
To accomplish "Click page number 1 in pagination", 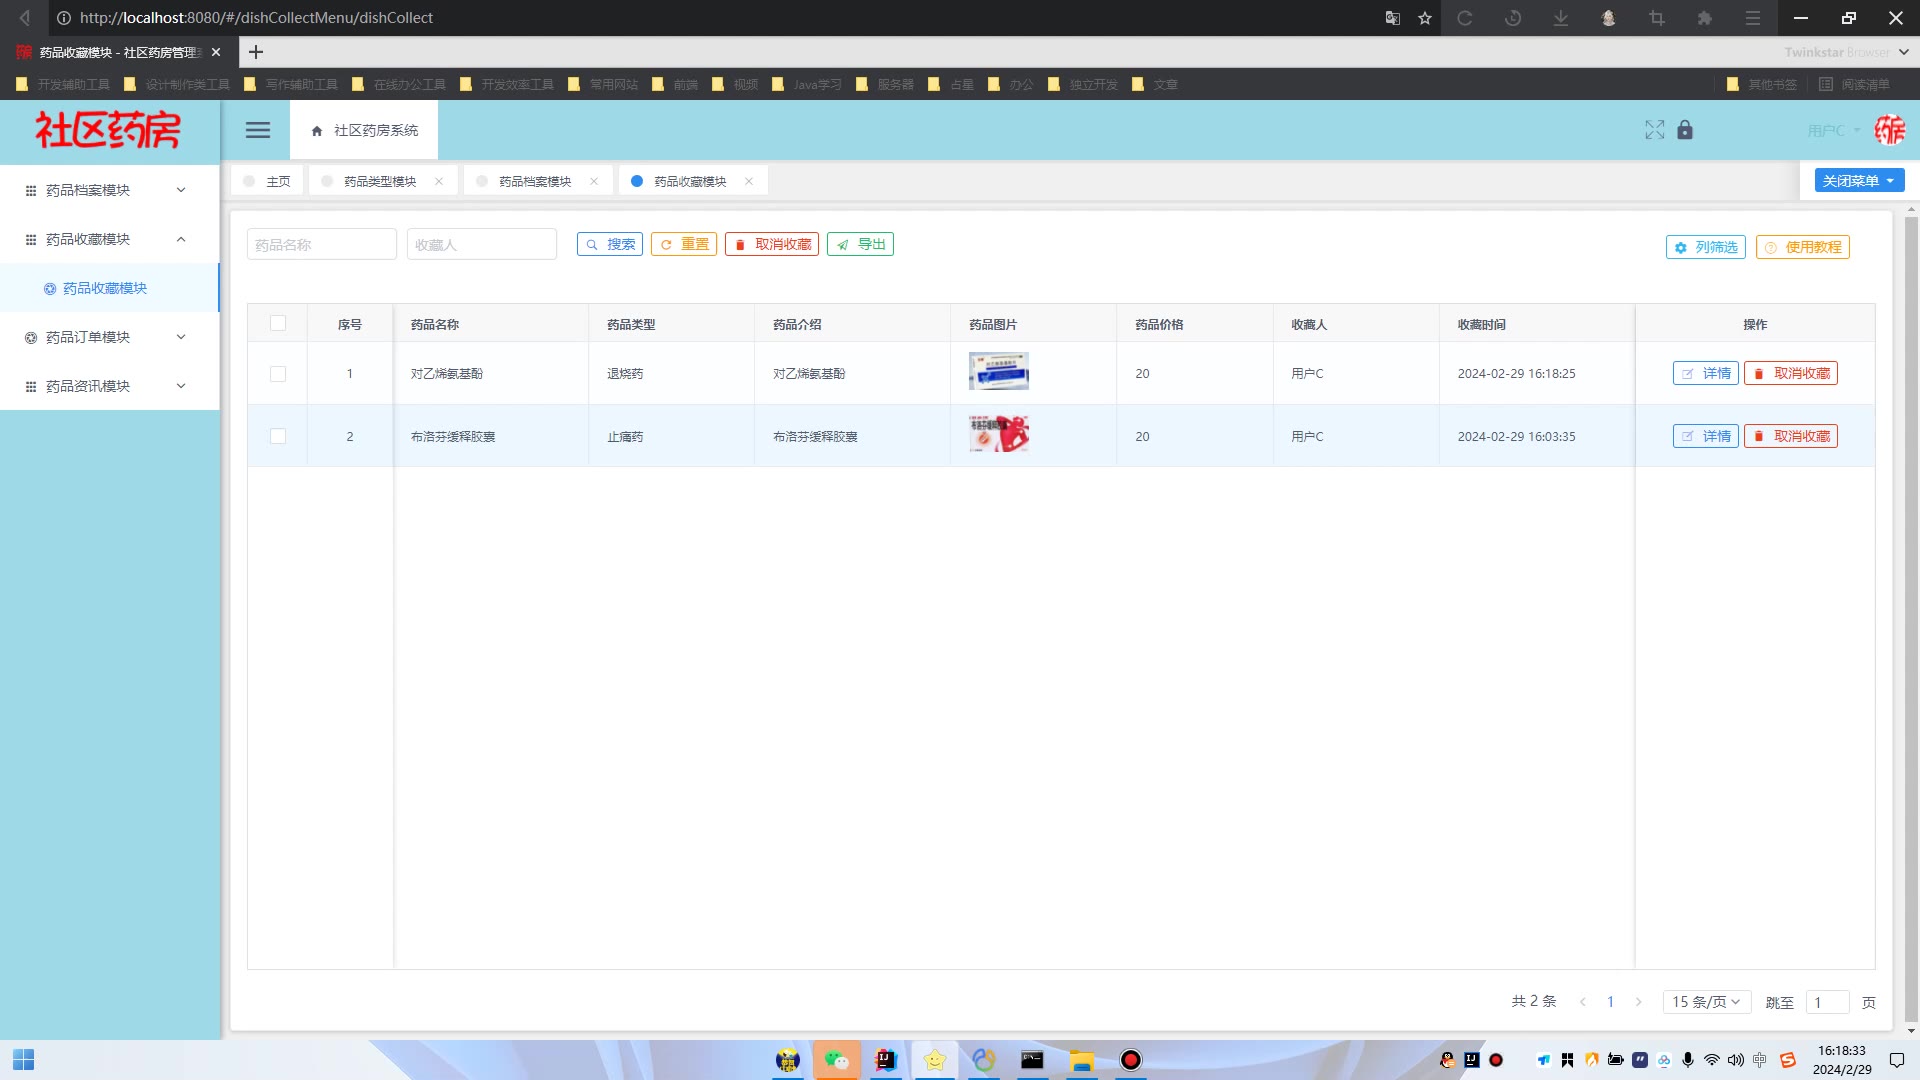I will click(x=1610, y=1001).
